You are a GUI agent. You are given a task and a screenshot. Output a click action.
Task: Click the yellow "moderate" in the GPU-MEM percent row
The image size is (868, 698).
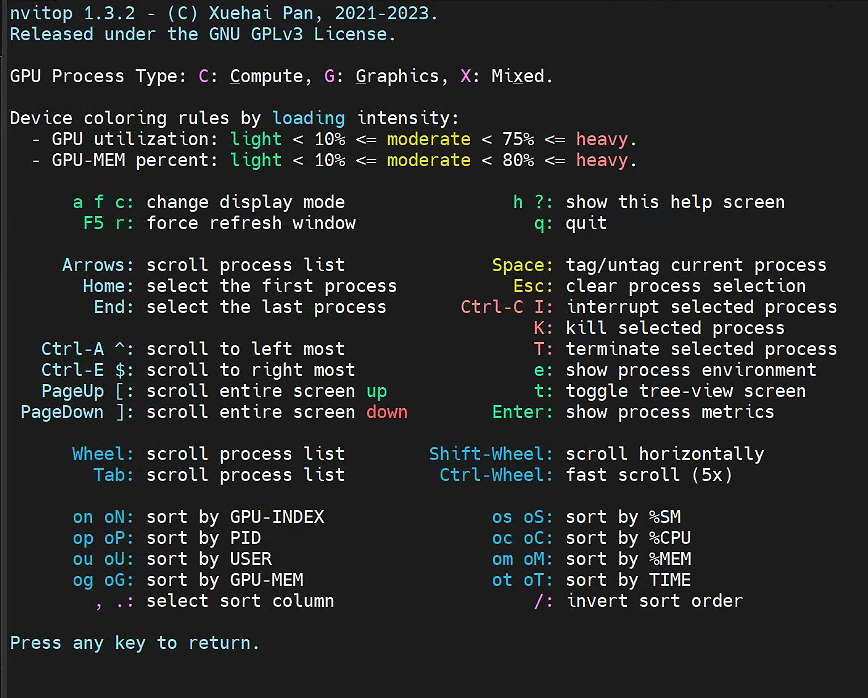click(x=428, y=160)
